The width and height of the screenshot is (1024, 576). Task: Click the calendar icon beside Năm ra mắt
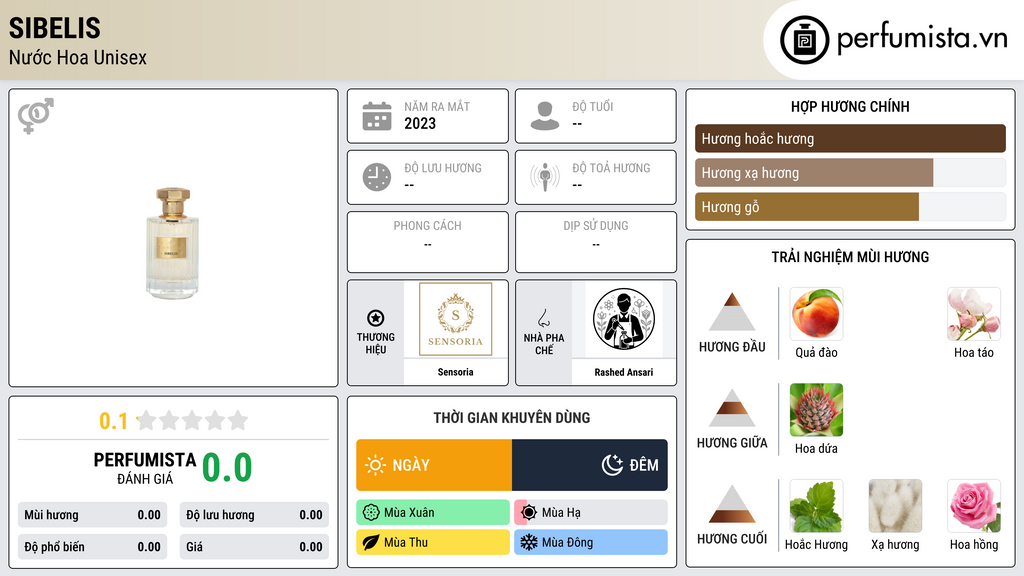click(377, 116)
